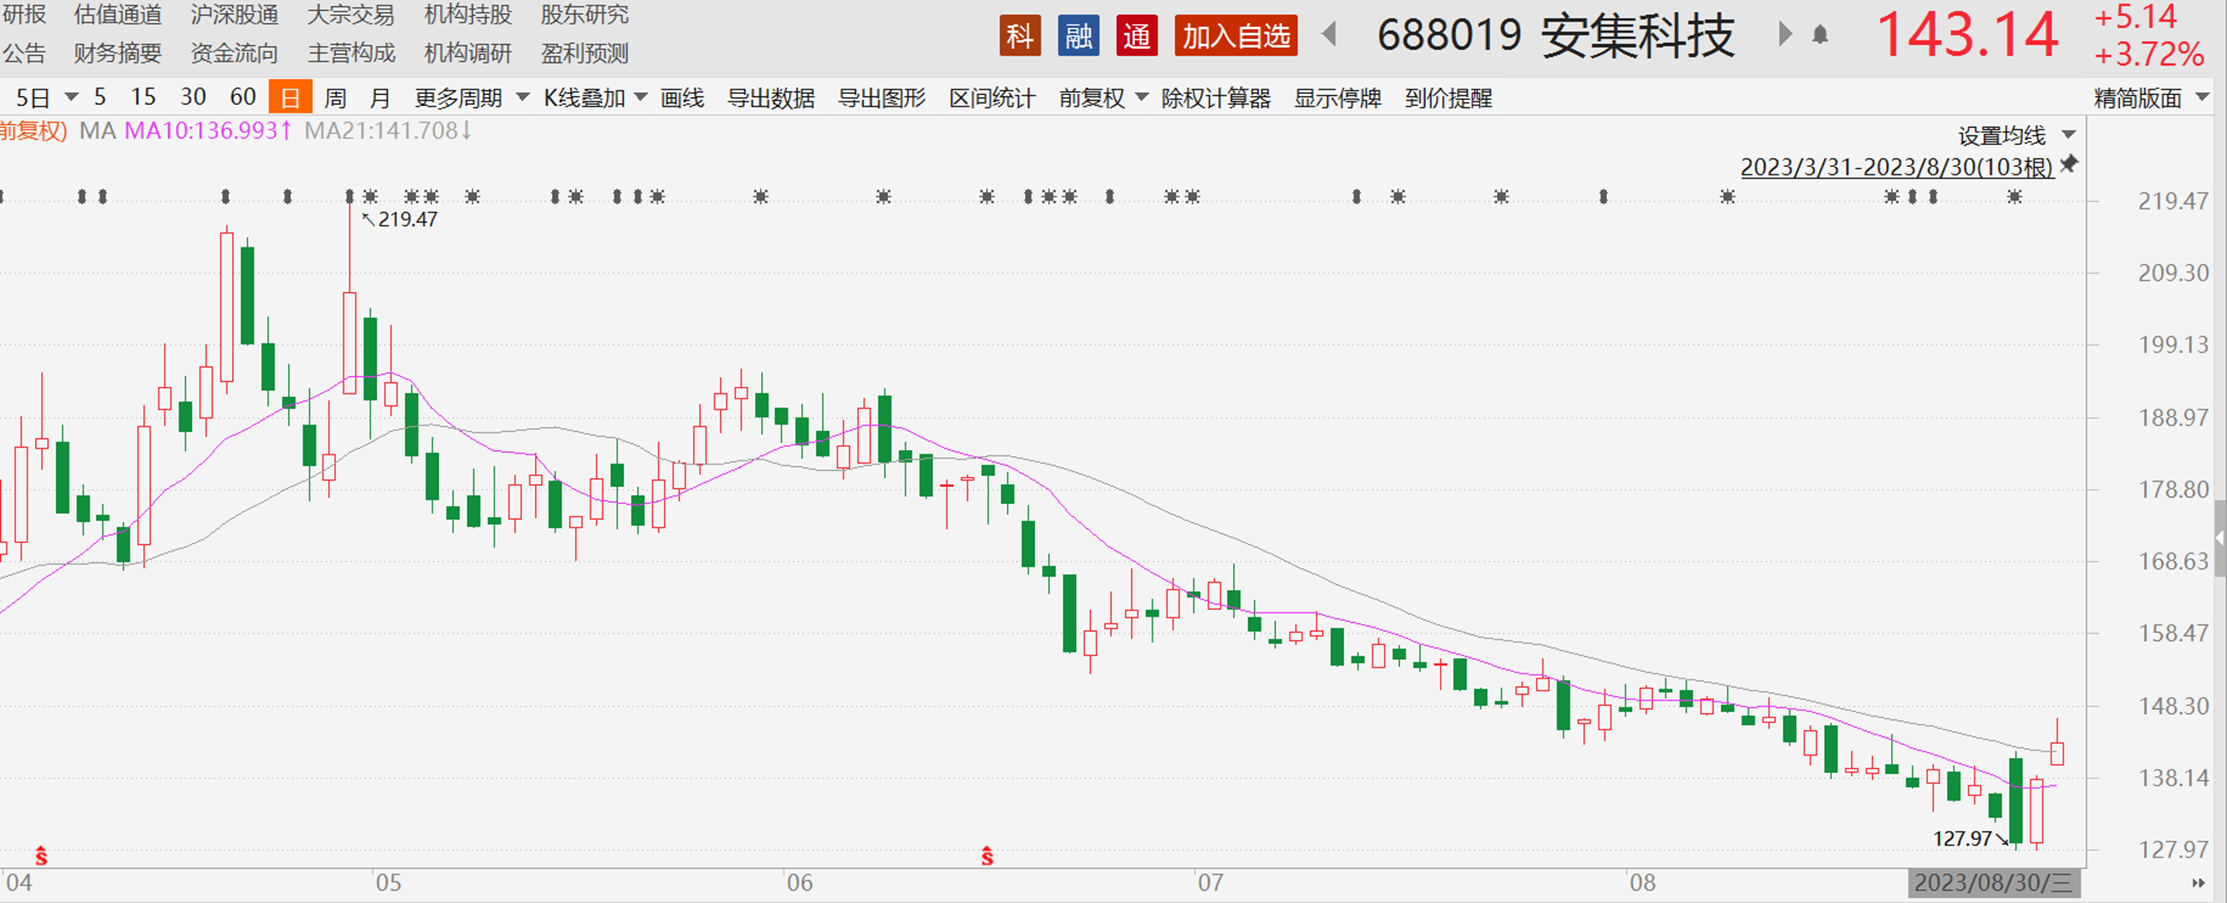This screenshot has width=2227, height=903.
Task: Go to next stock with right arrow
Action: 1785,35
